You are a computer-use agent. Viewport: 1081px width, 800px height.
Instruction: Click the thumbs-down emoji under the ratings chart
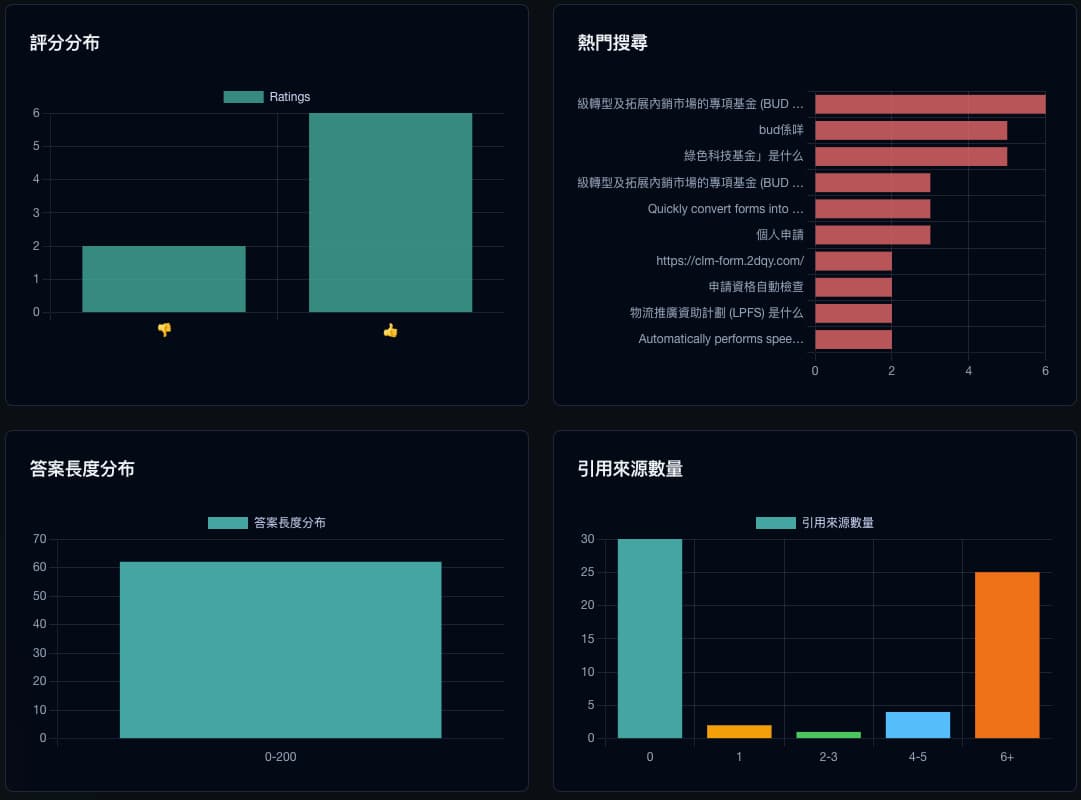click(164, 330)
